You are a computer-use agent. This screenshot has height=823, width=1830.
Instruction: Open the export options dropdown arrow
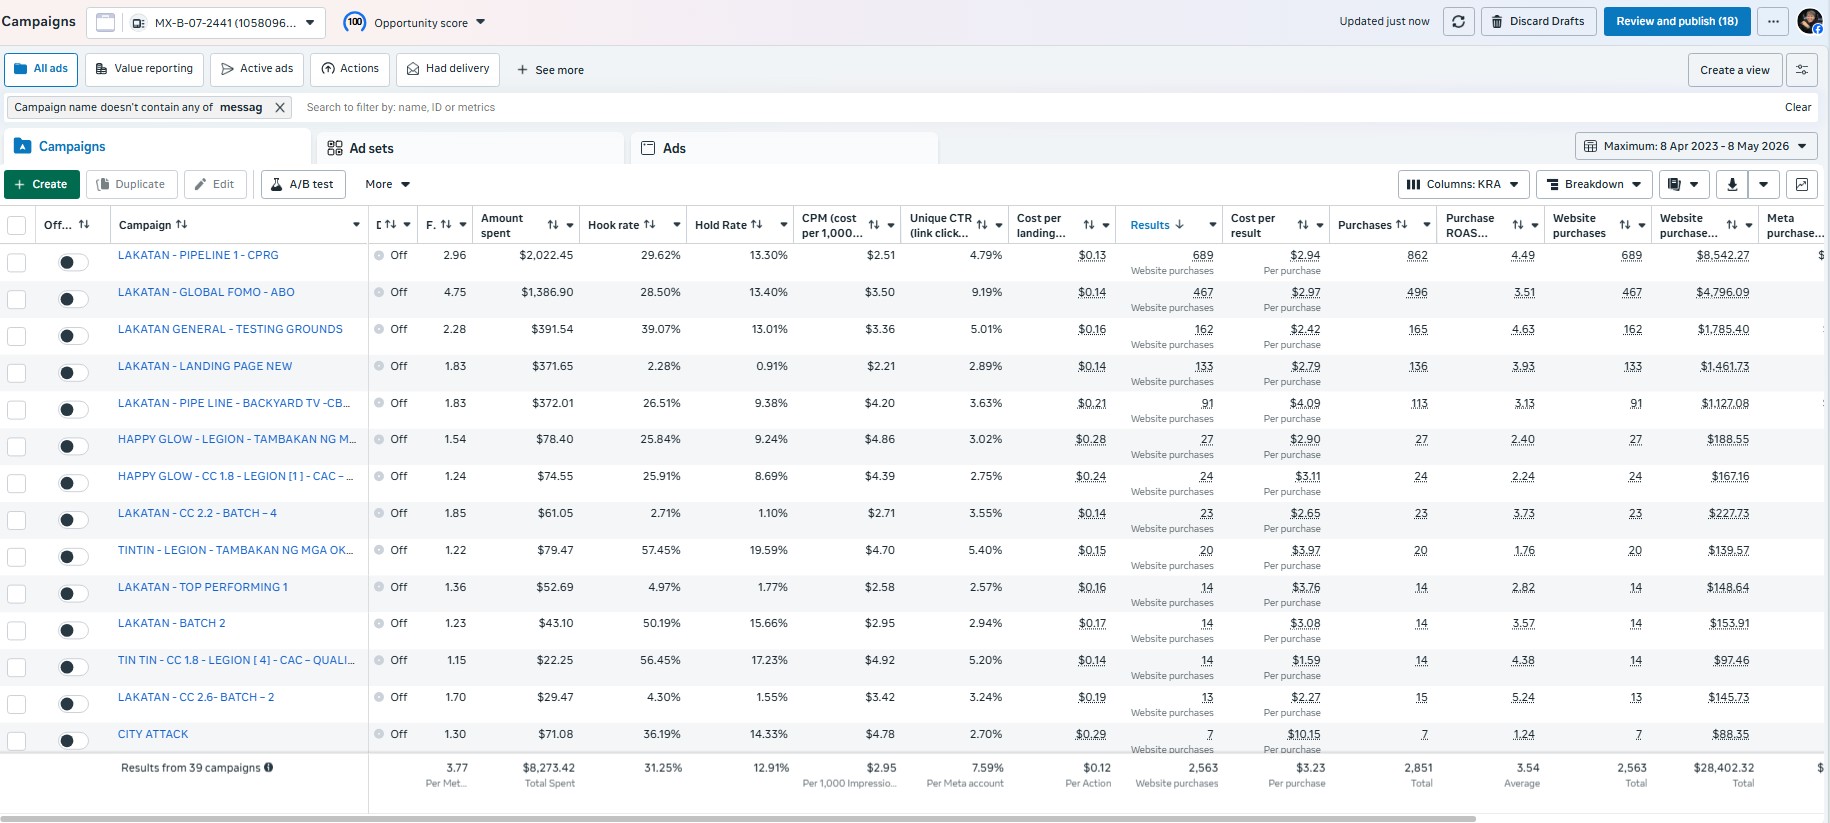(x=1764, y=184)
